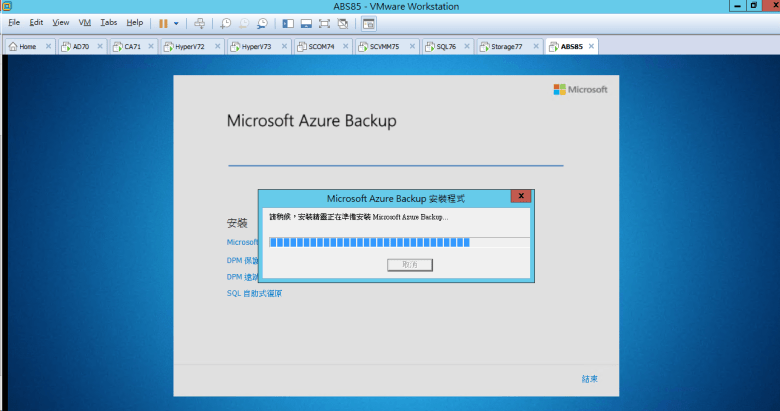Viewport: 780px width, 411px height.
Task: Click the console view icon in the toolbar
Action: [x=368, y=22]
